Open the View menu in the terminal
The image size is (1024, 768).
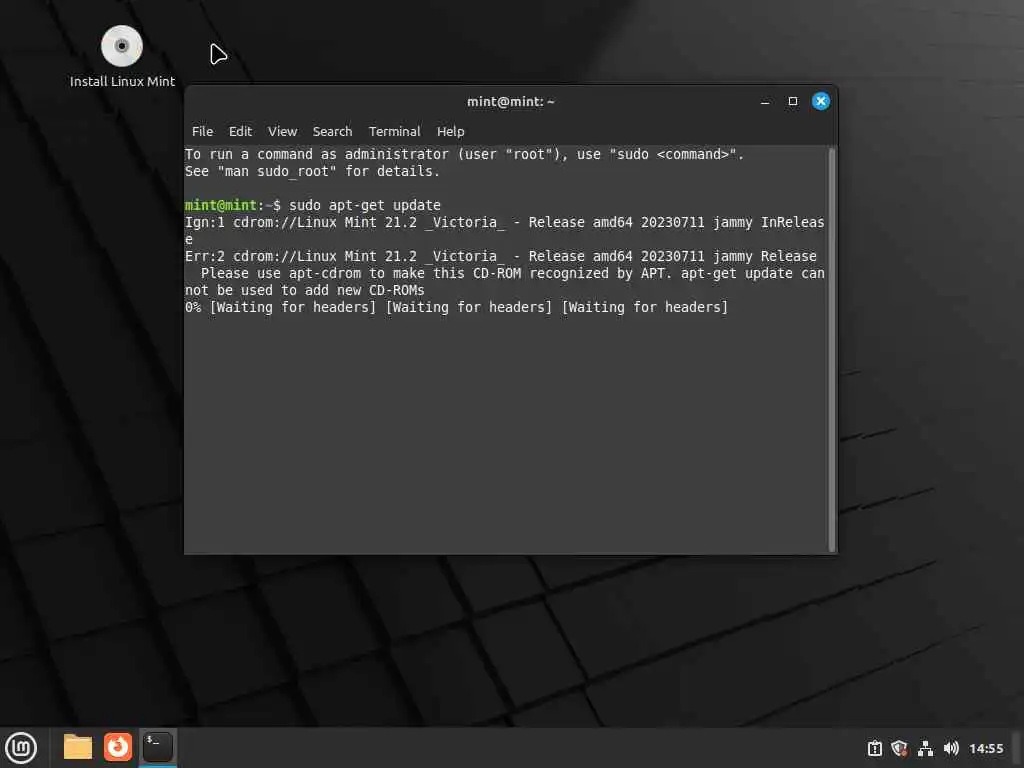click(x=282, y=131)
